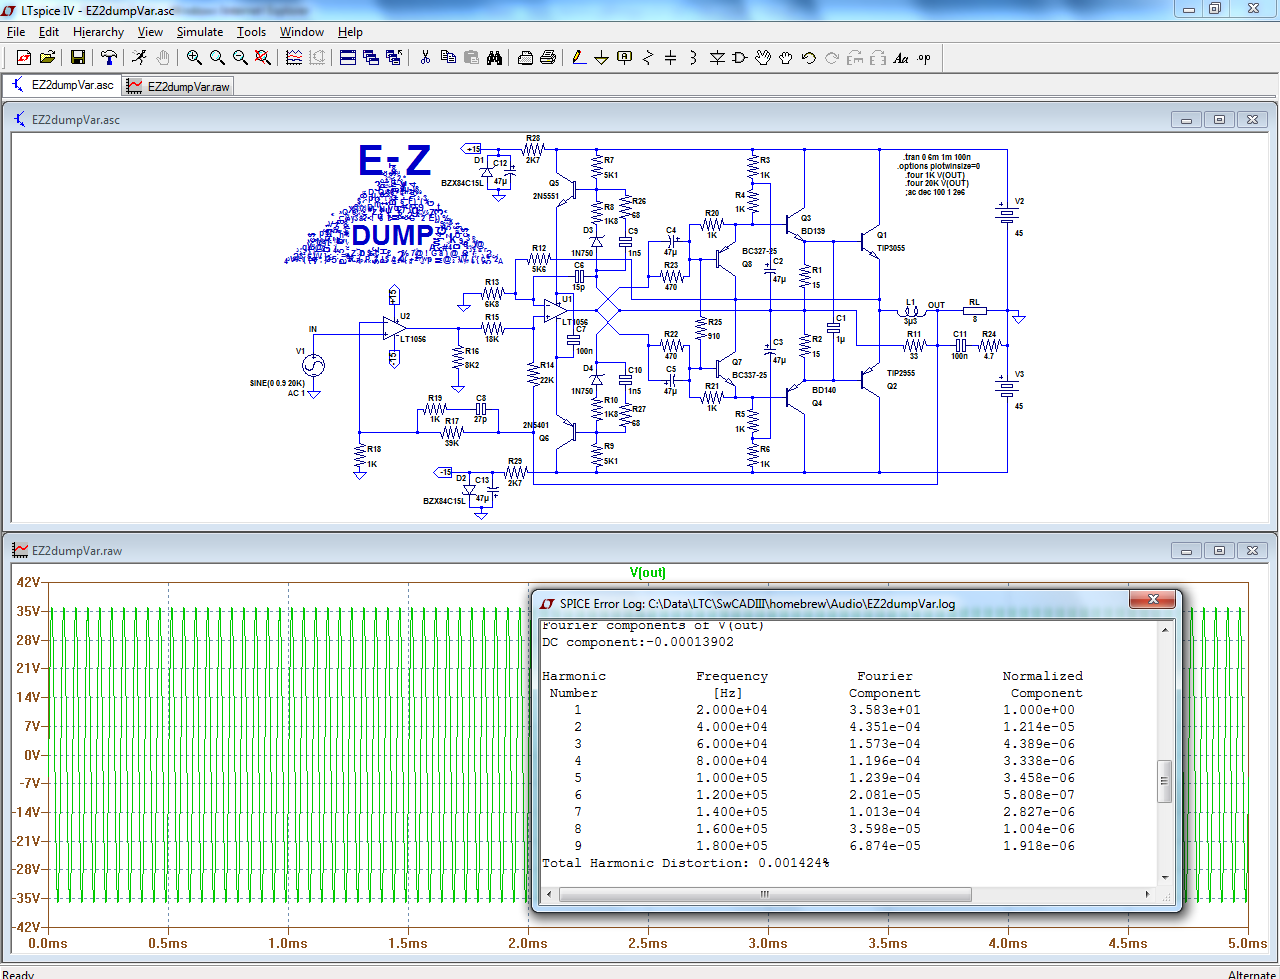Select the Zoom In magnifier icon
Screen dimensions: 1280x979
194,58
